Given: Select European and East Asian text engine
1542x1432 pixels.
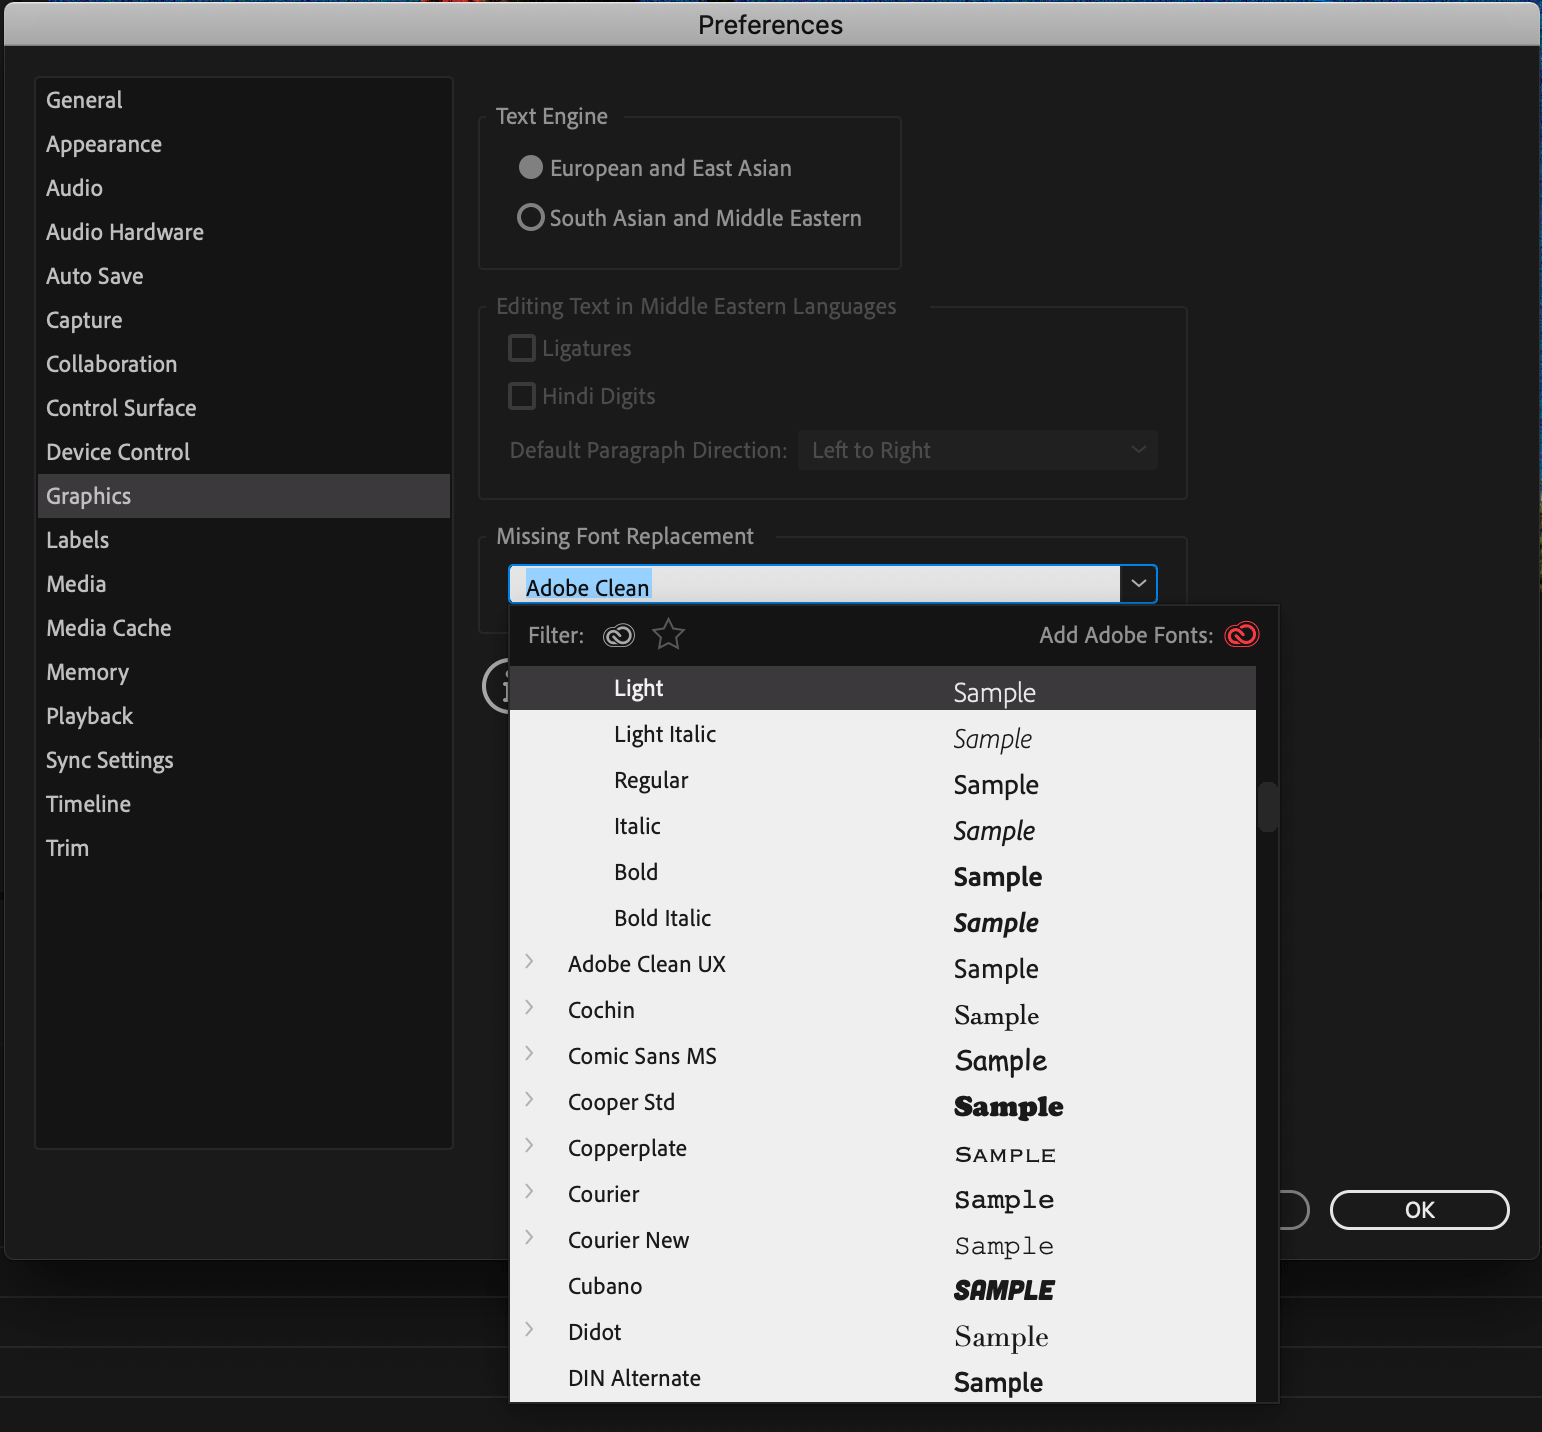Looking at the screenshot, I should tap(531, 167).
